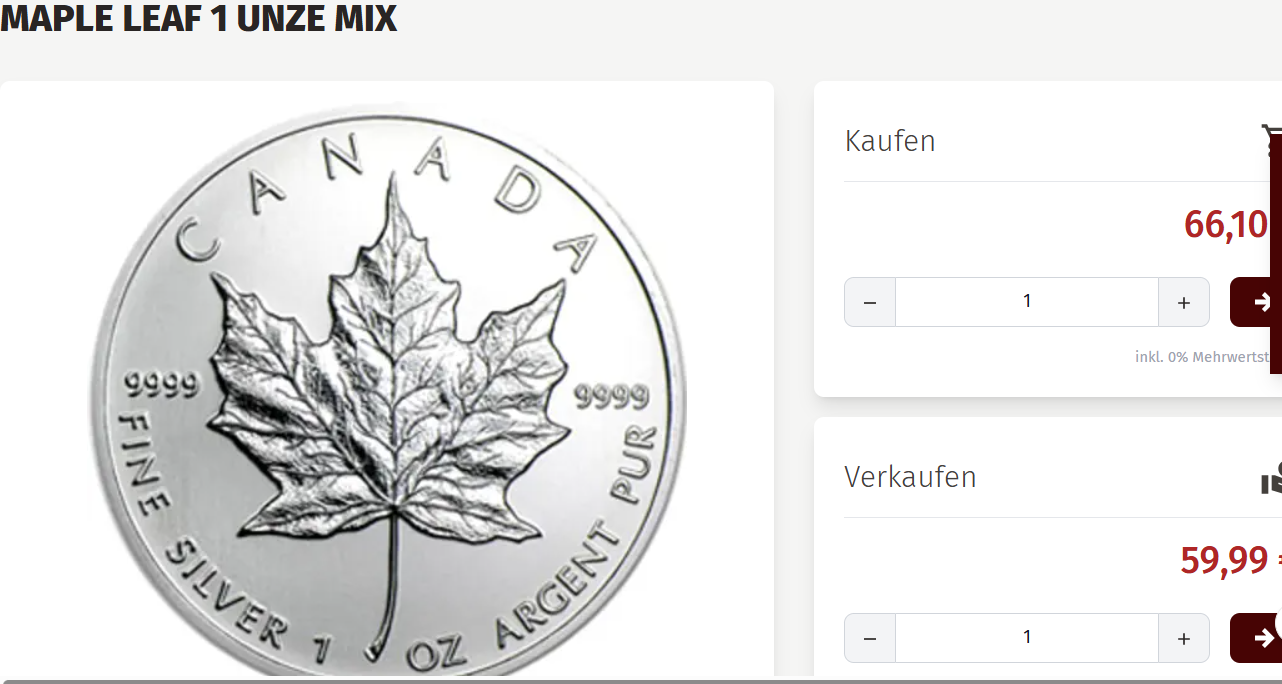Click the buy price 66,10
Screen dimensions: 1282x684
(x=1226, y=224)
